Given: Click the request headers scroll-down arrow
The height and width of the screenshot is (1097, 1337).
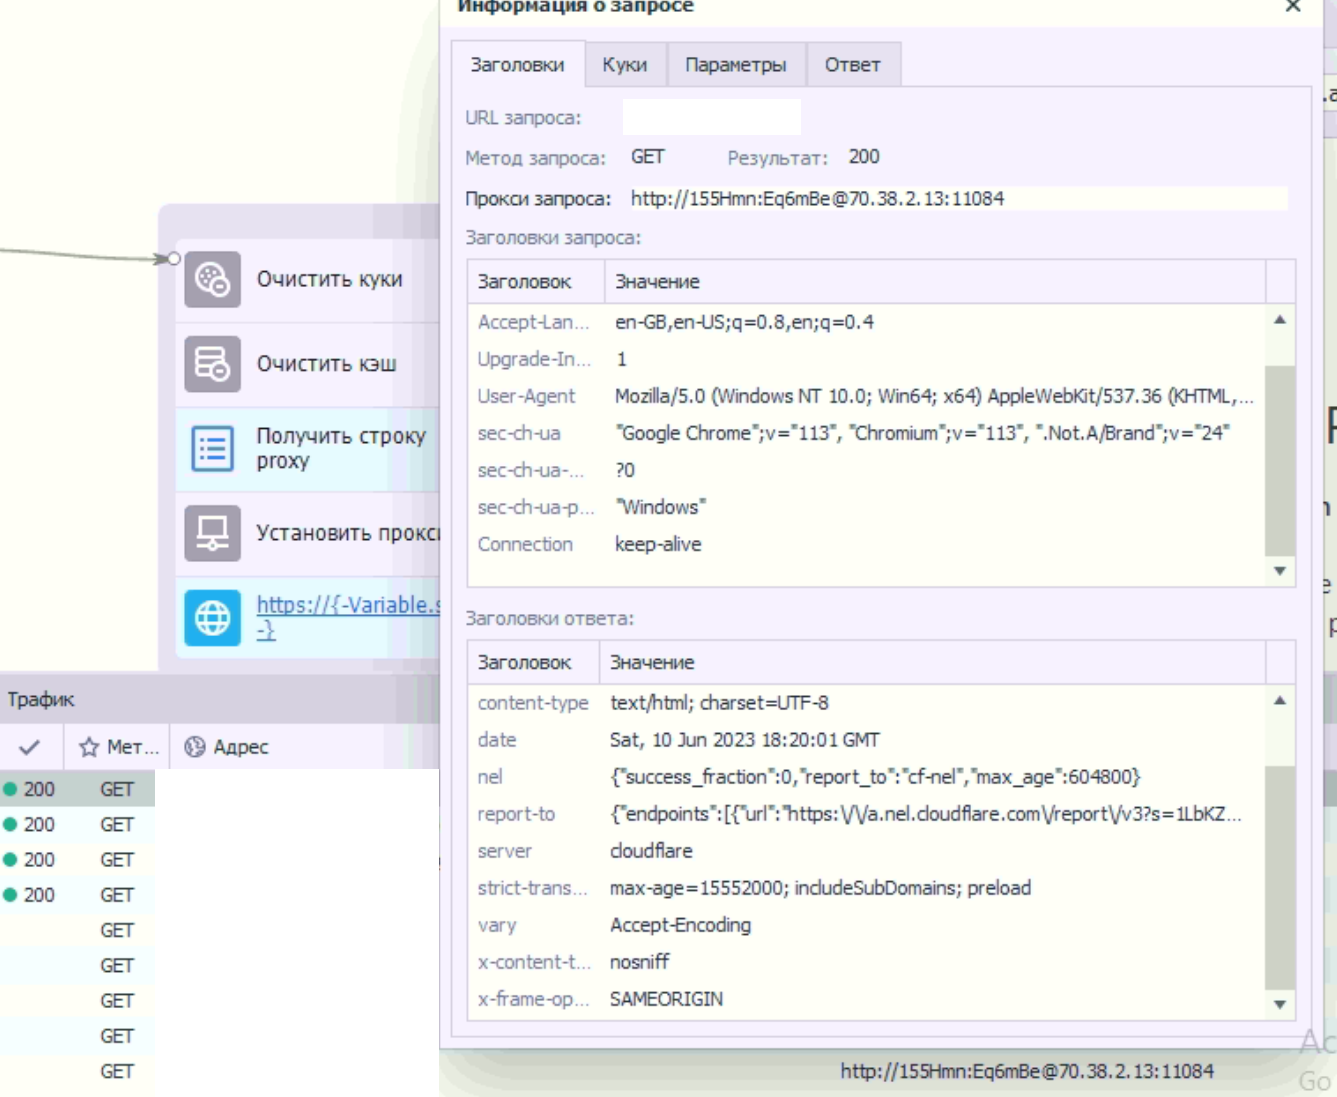Looking at the screenshot, I should coord(1280,571).
